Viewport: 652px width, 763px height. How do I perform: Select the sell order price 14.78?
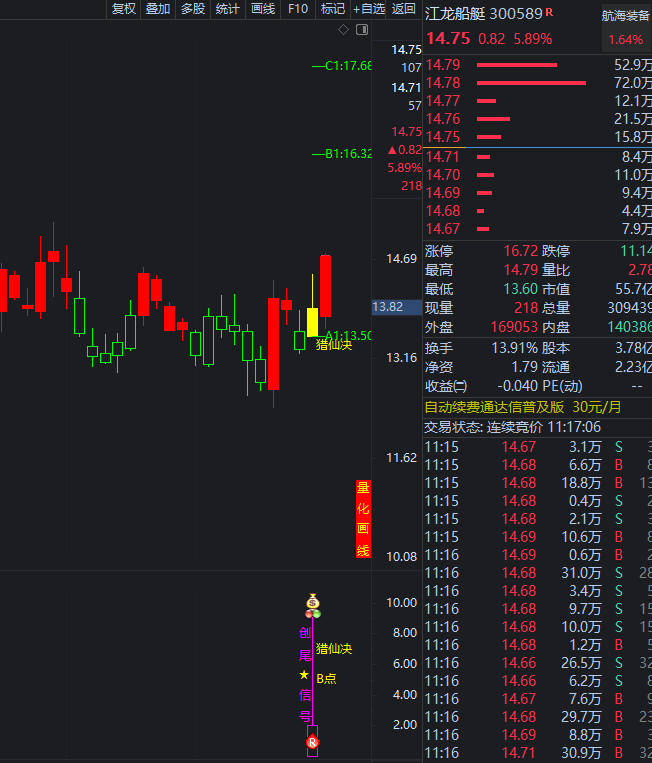443,83
